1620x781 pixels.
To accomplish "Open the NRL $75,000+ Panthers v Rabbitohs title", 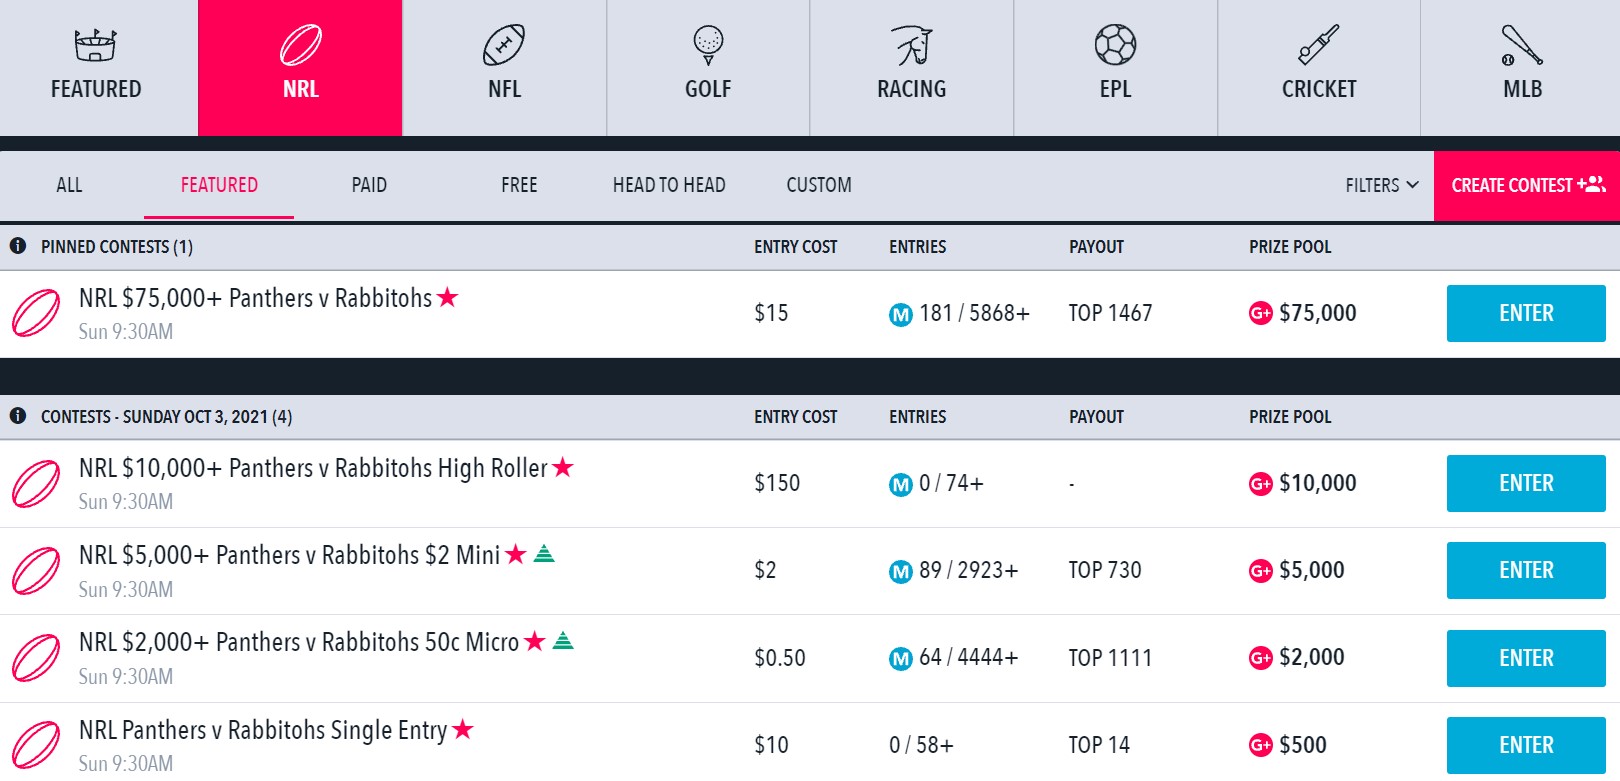I will point(255,298).
